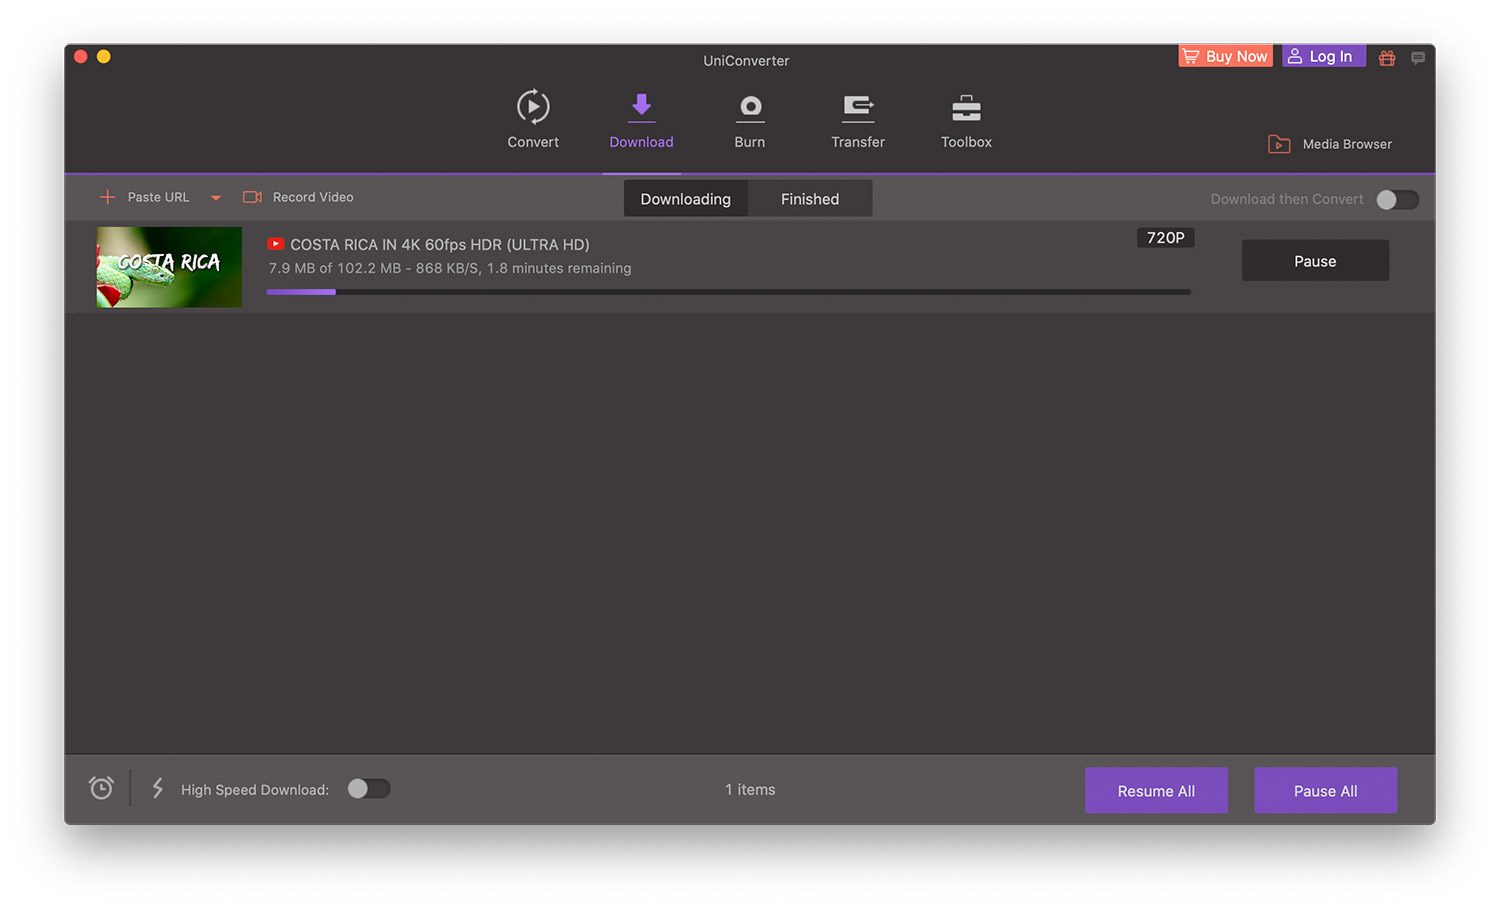Open the Transfer section icon
This screenshot has height=910, width=1500.
pos(858,108)
